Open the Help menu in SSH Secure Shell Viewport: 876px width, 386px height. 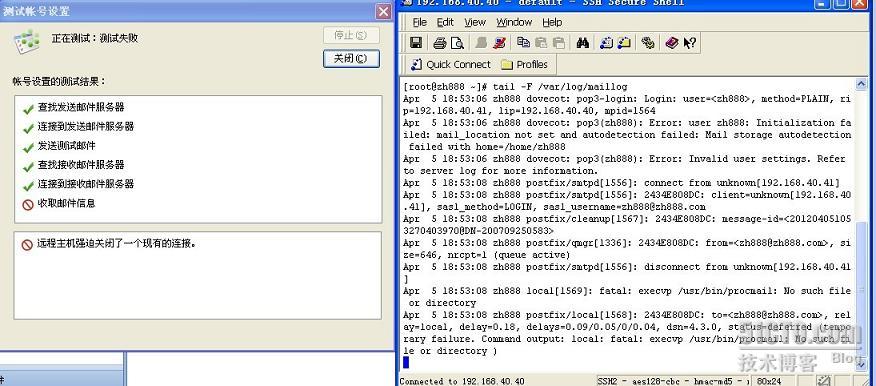pos(552,22)
